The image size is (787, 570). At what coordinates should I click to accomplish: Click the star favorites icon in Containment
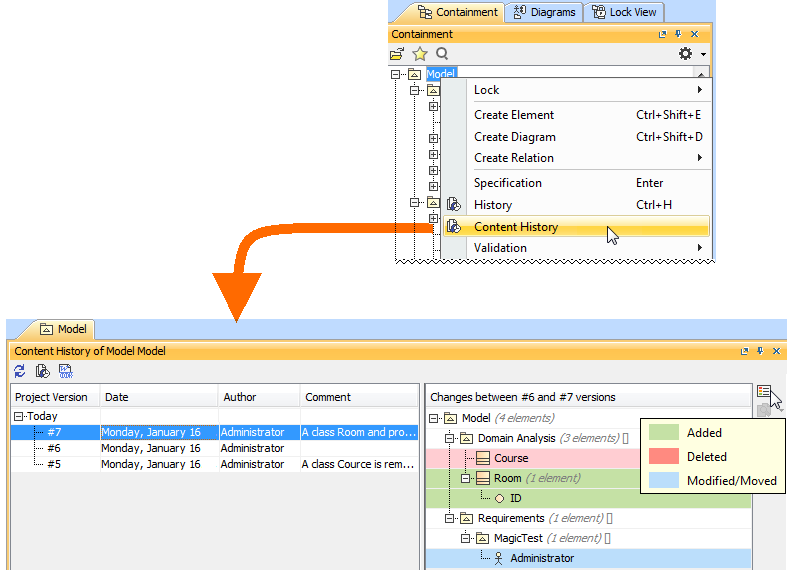pyautogui.click(x=420, y=54)
